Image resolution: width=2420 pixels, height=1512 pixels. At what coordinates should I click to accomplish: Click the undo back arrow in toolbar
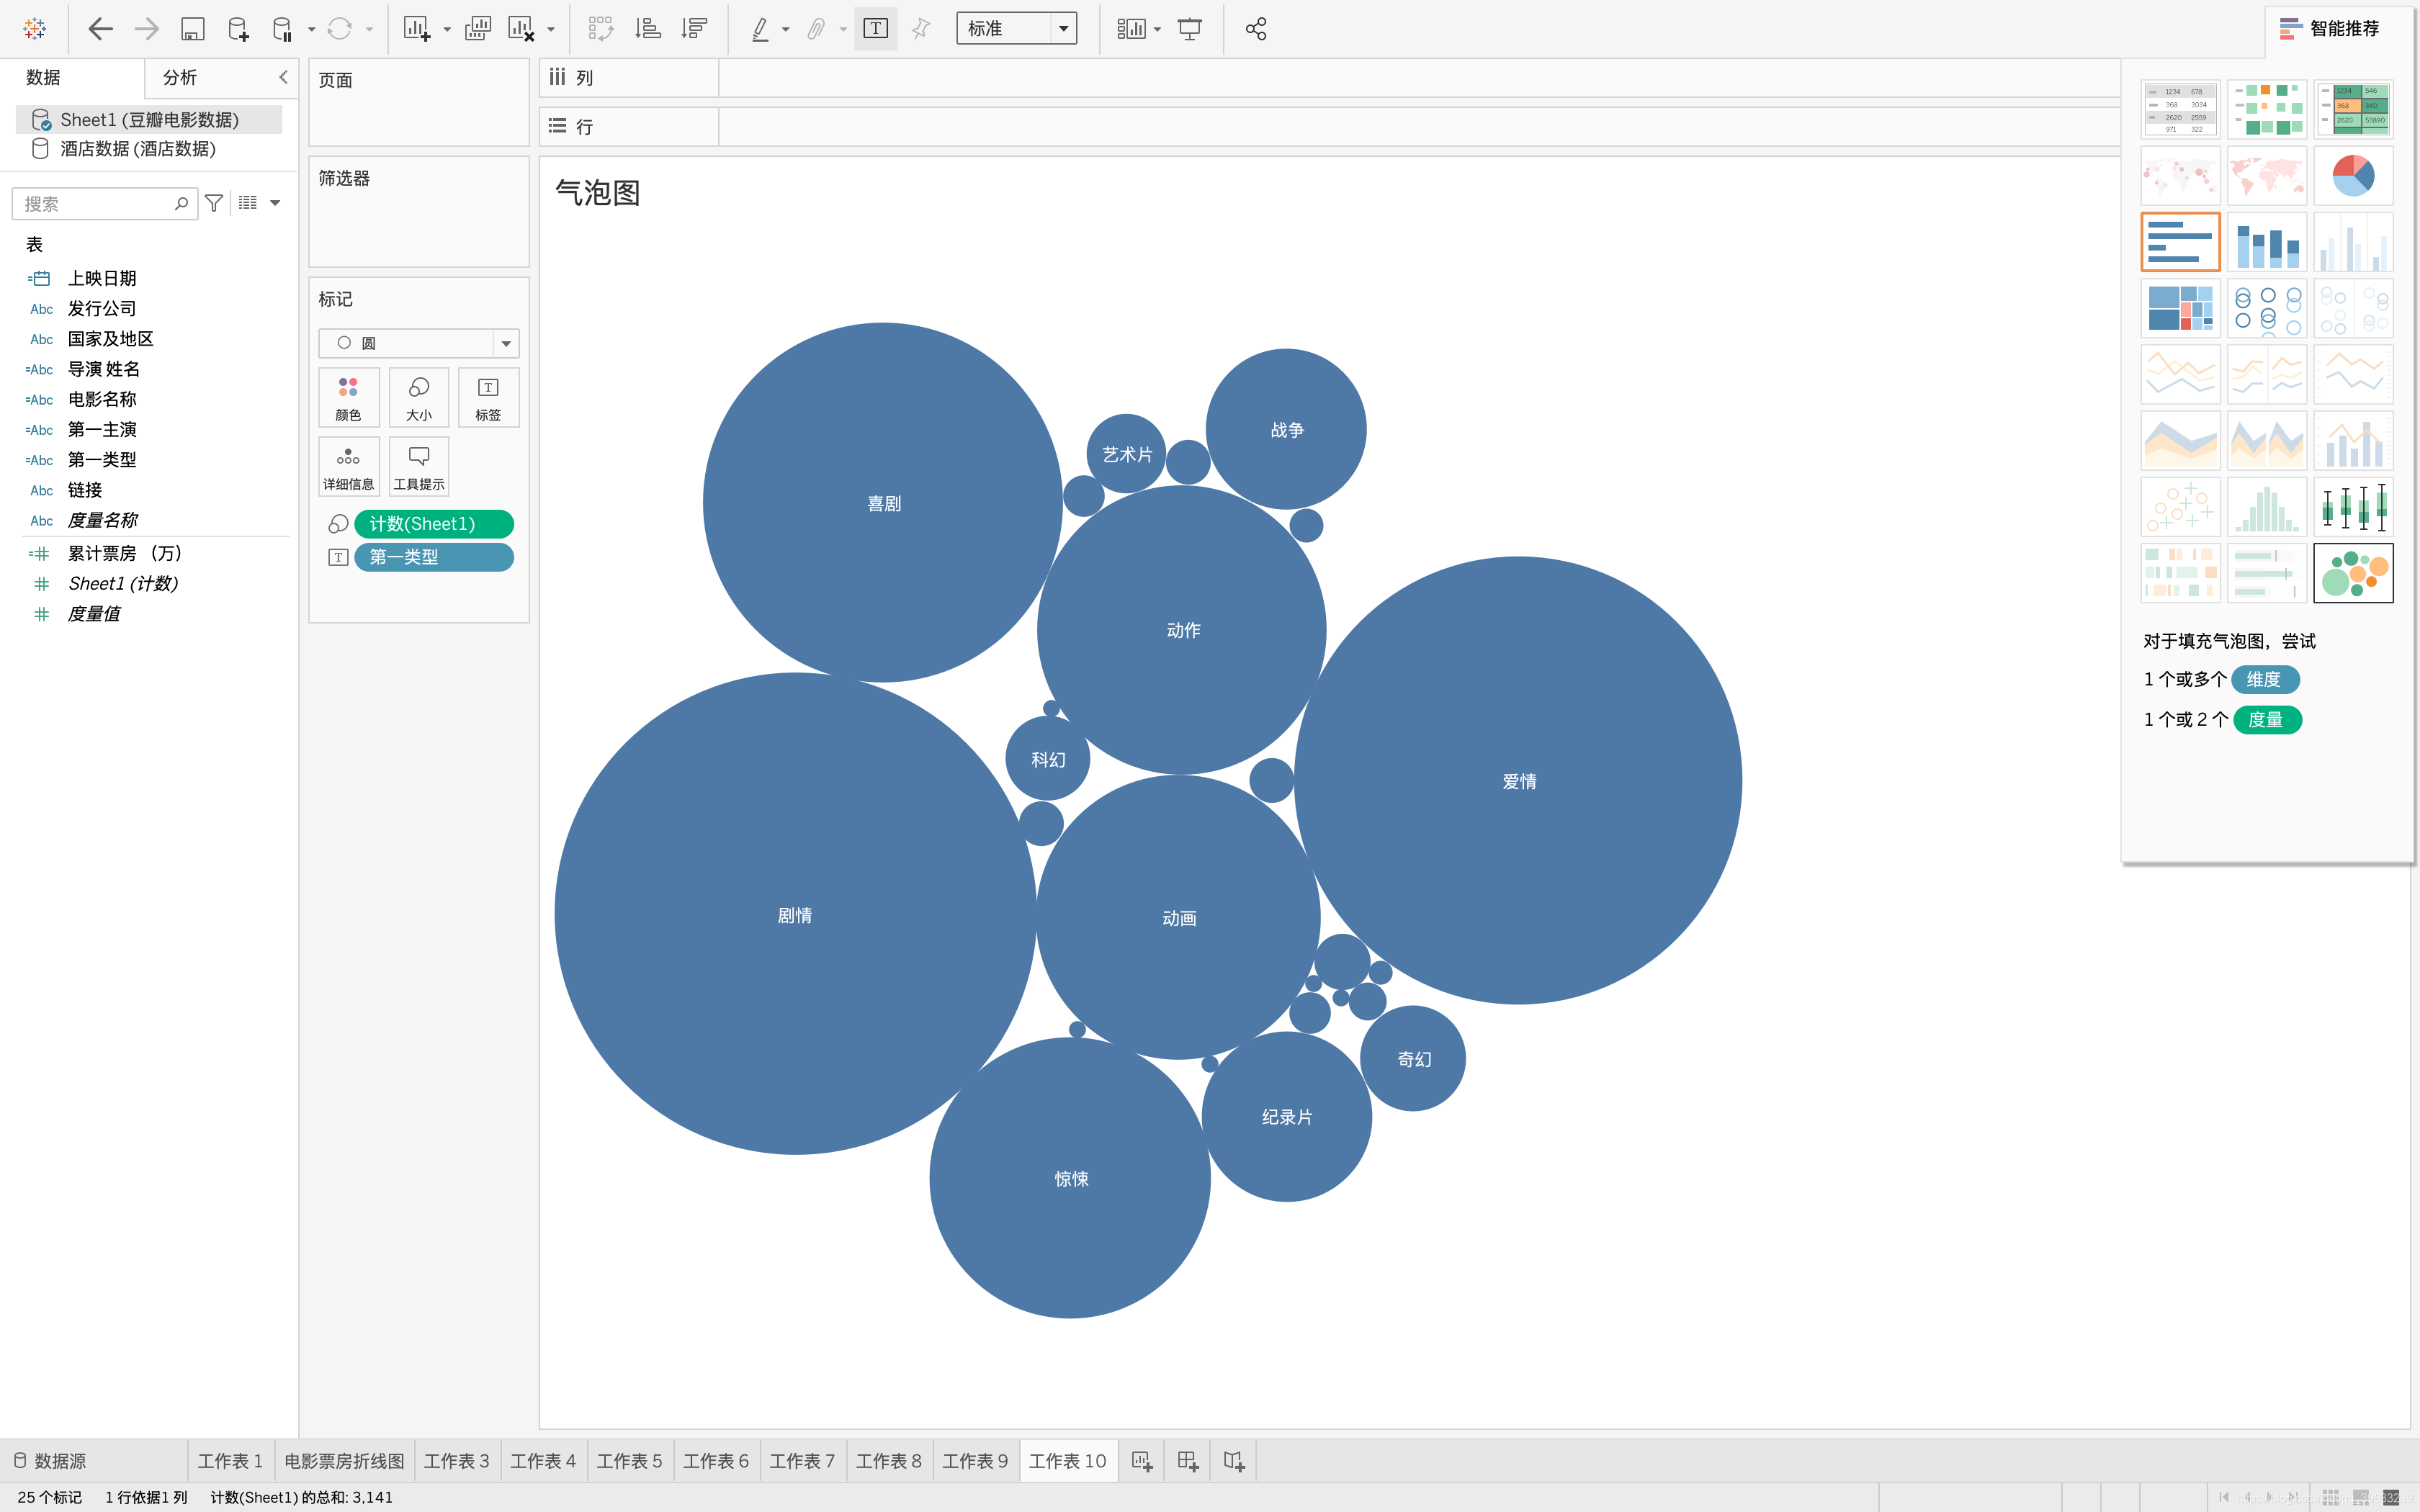100,29
